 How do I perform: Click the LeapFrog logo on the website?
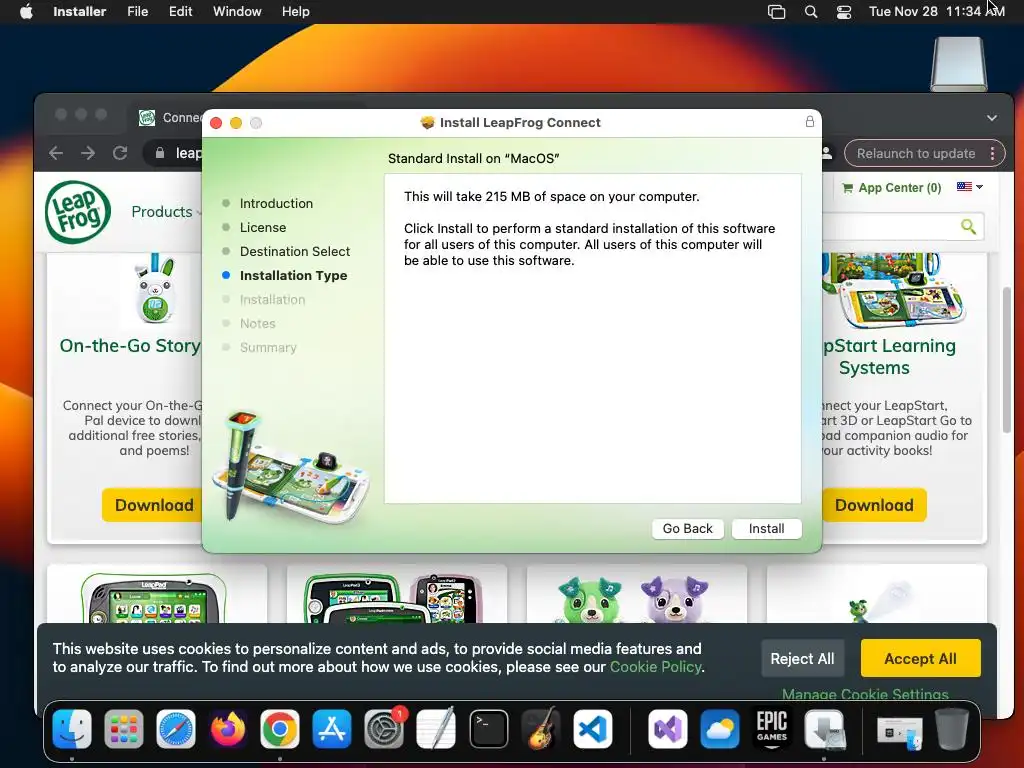point(78,212)
